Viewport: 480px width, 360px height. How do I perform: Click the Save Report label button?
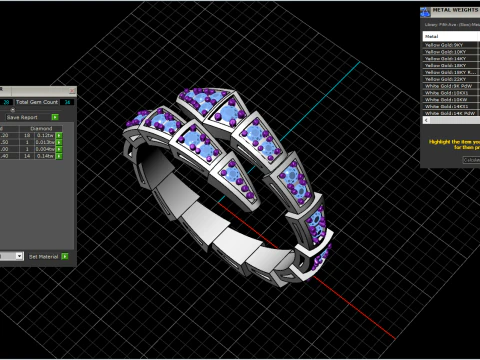tap(22, 117)
